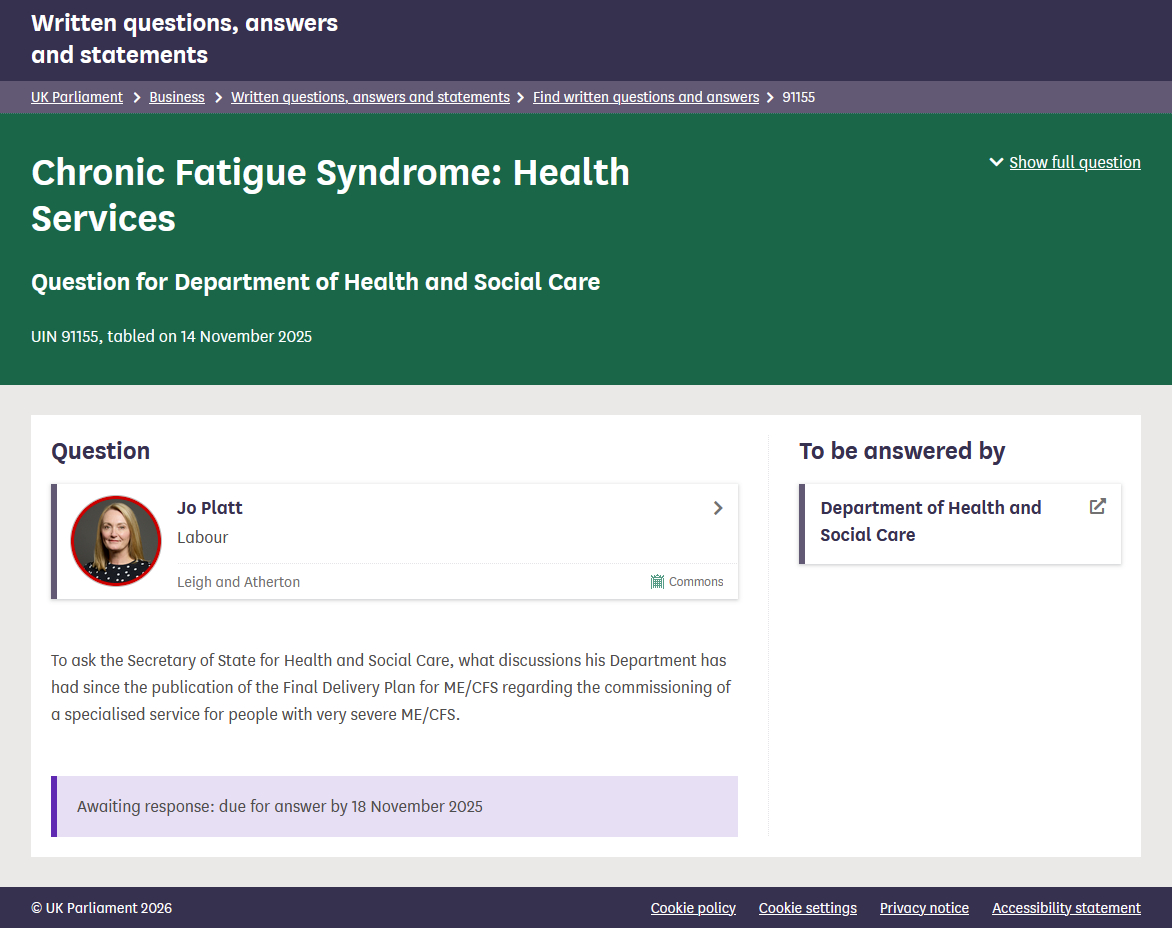Click the external link icon for Department
This screenshot has height=928, width=1172.
[x=1097, y=506]
